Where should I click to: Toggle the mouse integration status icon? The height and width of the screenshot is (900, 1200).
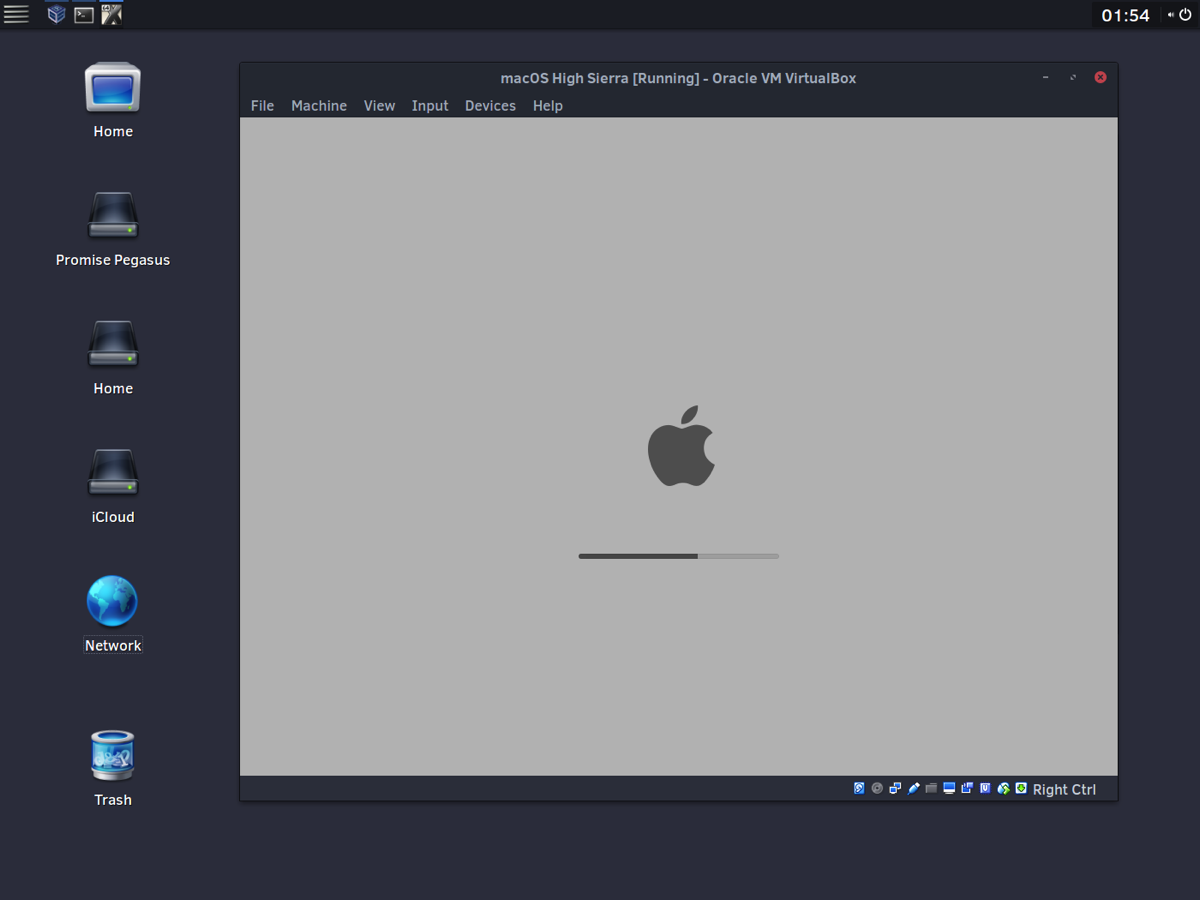(x=1003, y=788)
